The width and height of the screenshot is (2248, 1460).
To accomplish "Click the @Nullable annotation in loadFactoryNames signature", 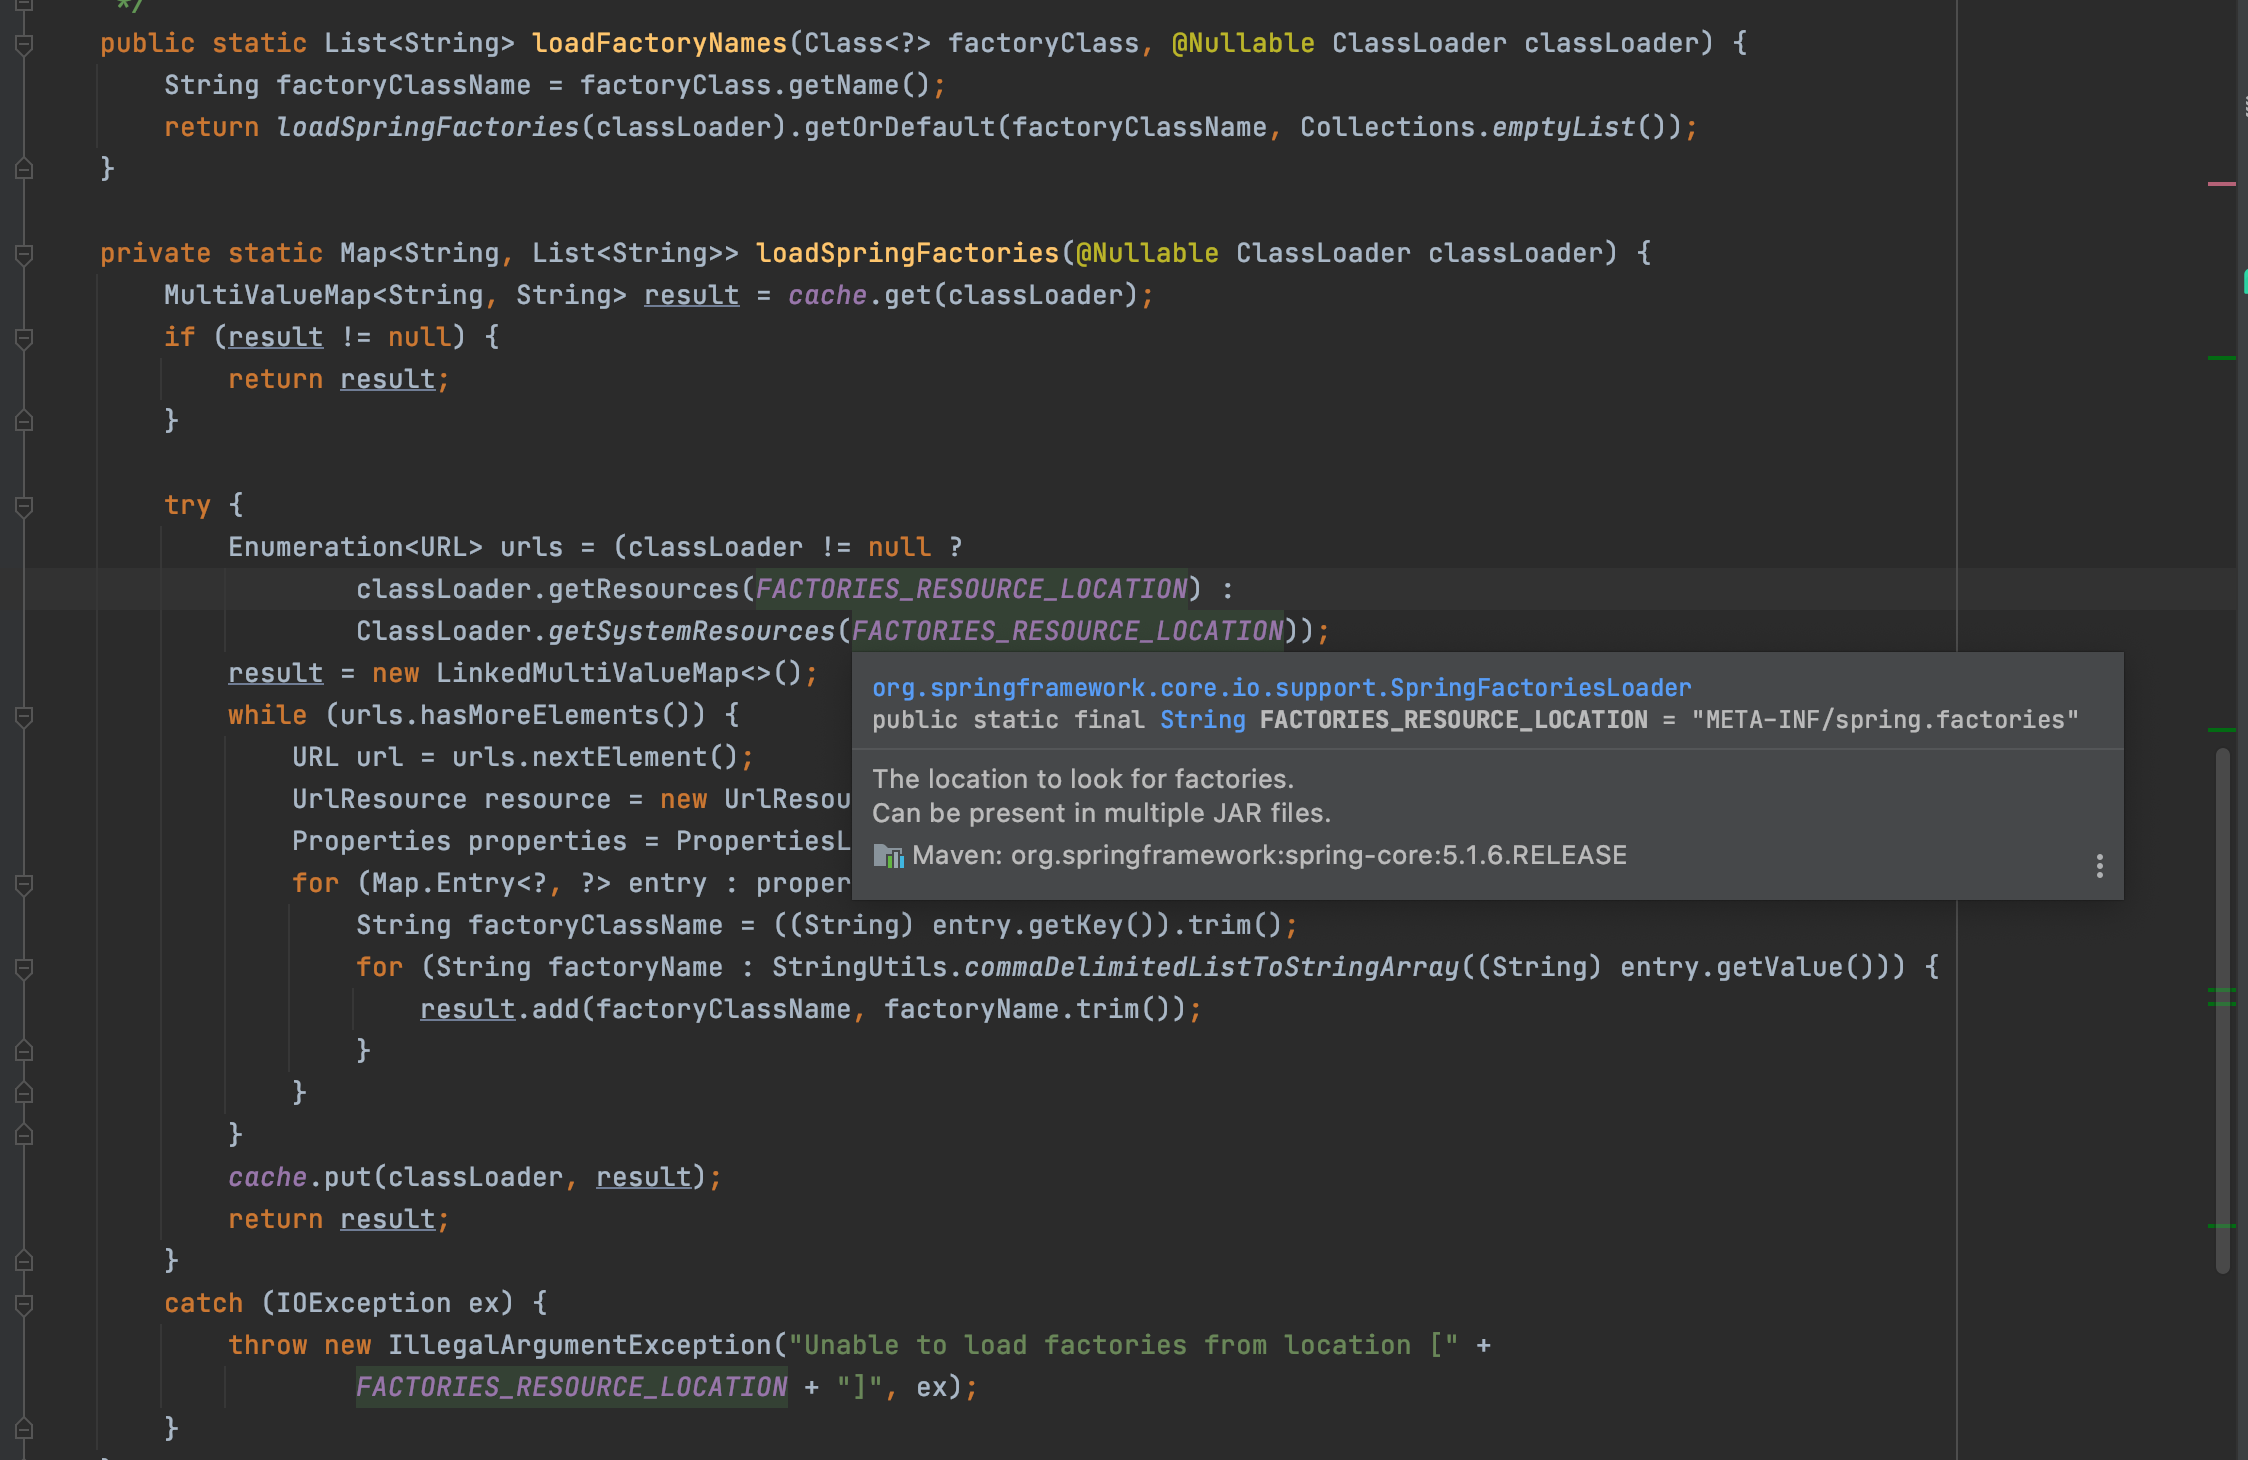I will click(x=1242, y=44).
